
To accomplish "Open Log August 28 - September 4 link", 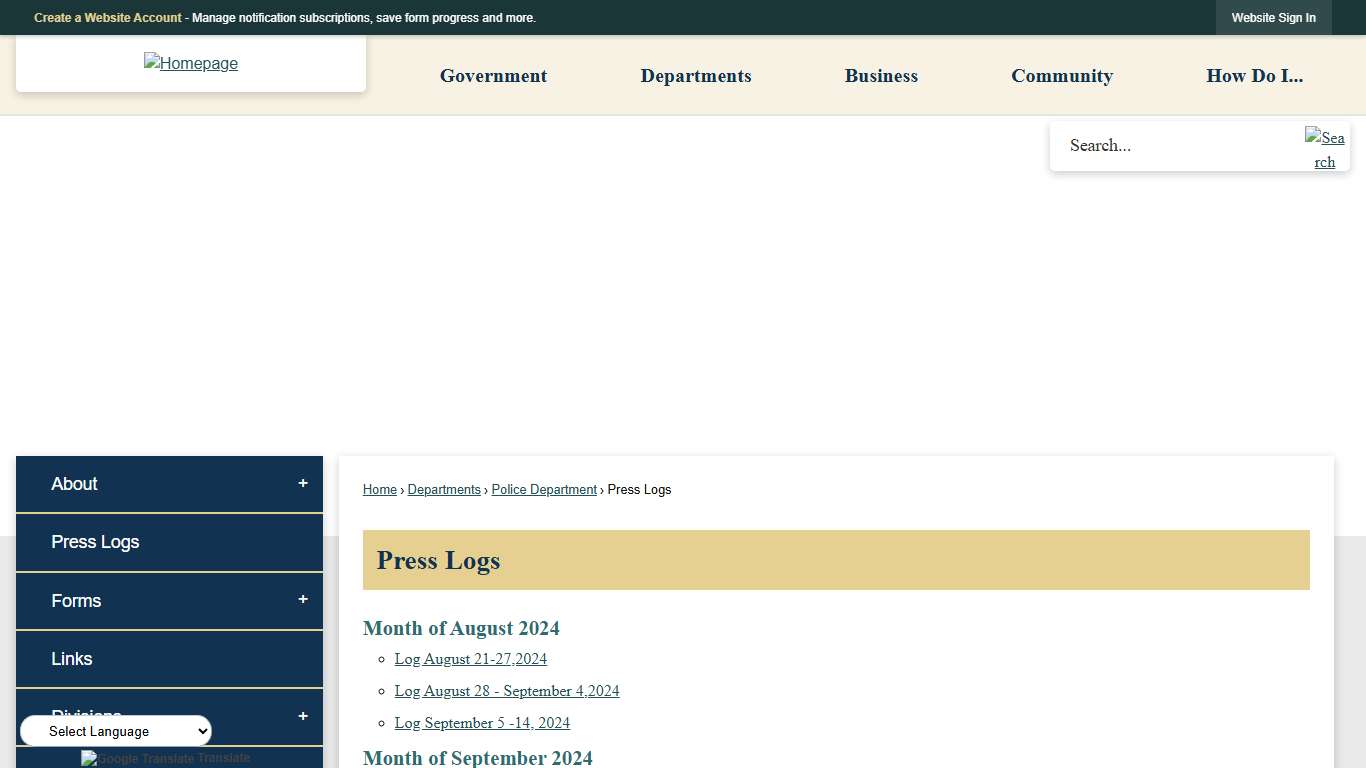I will pos(506,691).
